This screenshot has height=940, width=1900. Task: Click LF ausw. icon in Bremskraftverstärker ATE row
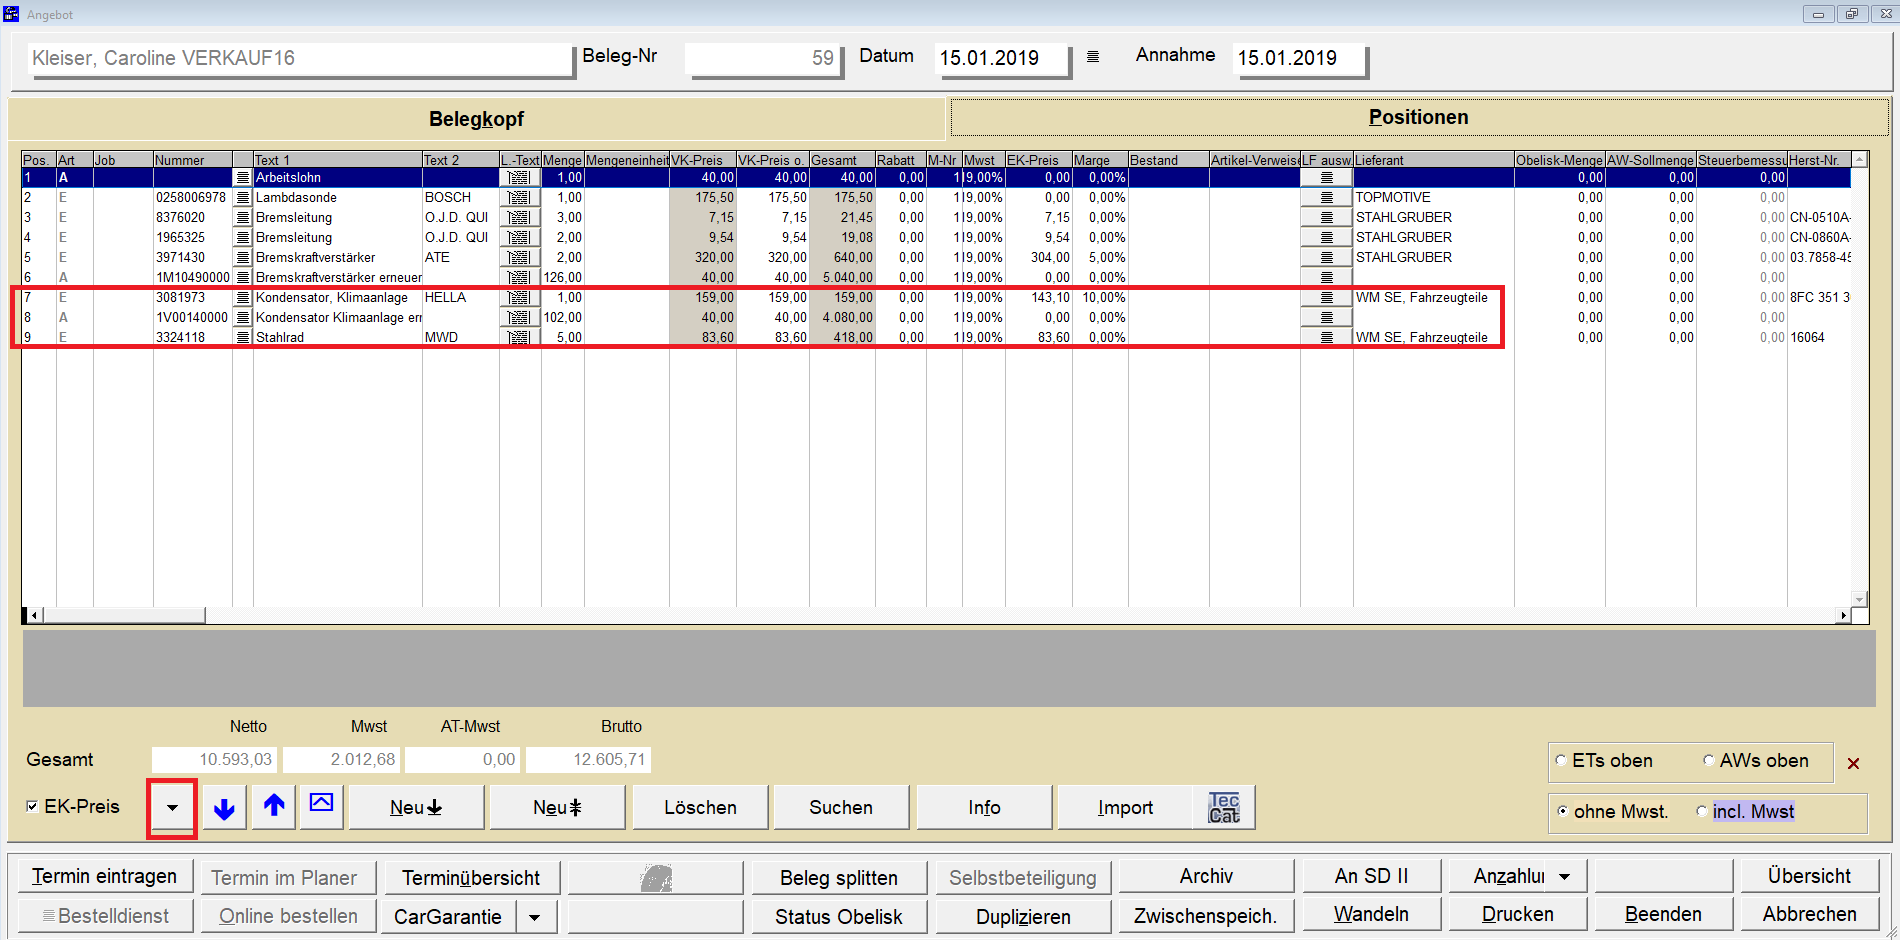point(1326,258)
